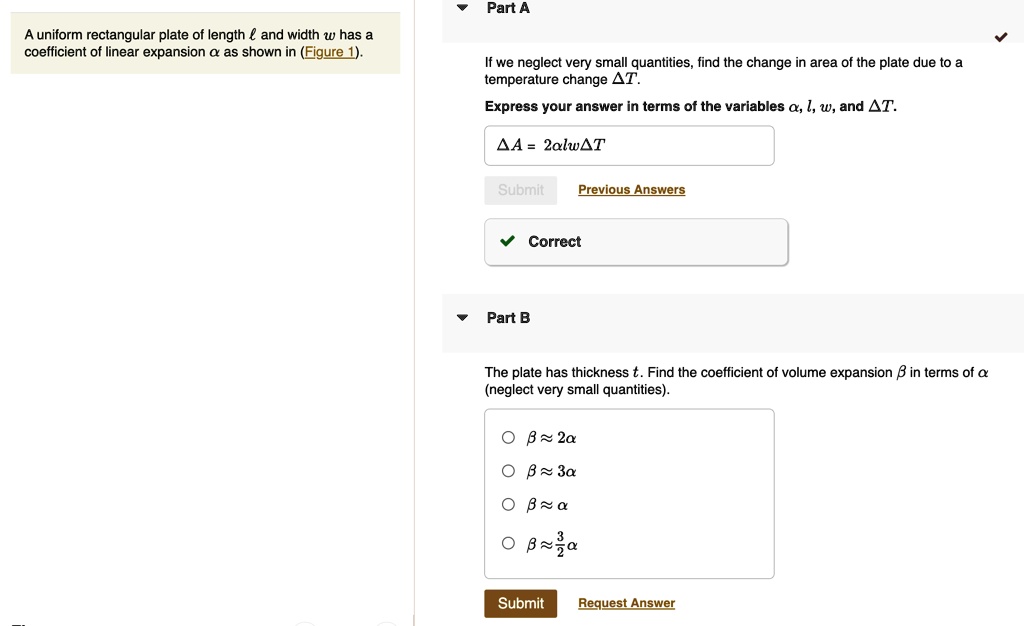Select the β ≈ 2α answer option
1024x626 pixels.
click(x=508, y=436)
